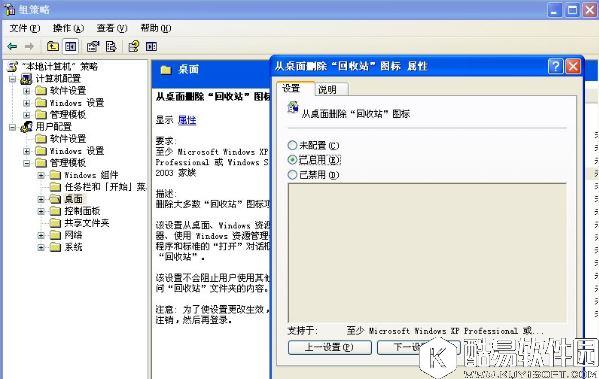Click the dialog's question mark help button
The width and height of the screenshot is (599, 379).
tap(555, 66)
